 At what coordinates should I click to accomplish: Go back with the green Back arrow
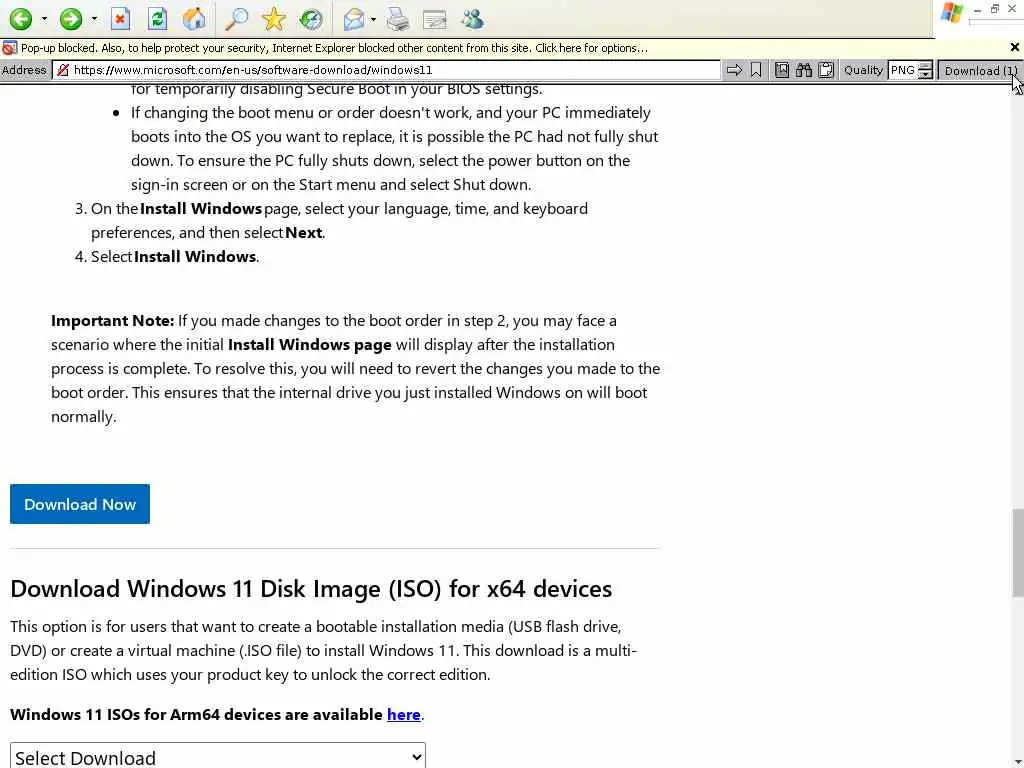[20, 18]
